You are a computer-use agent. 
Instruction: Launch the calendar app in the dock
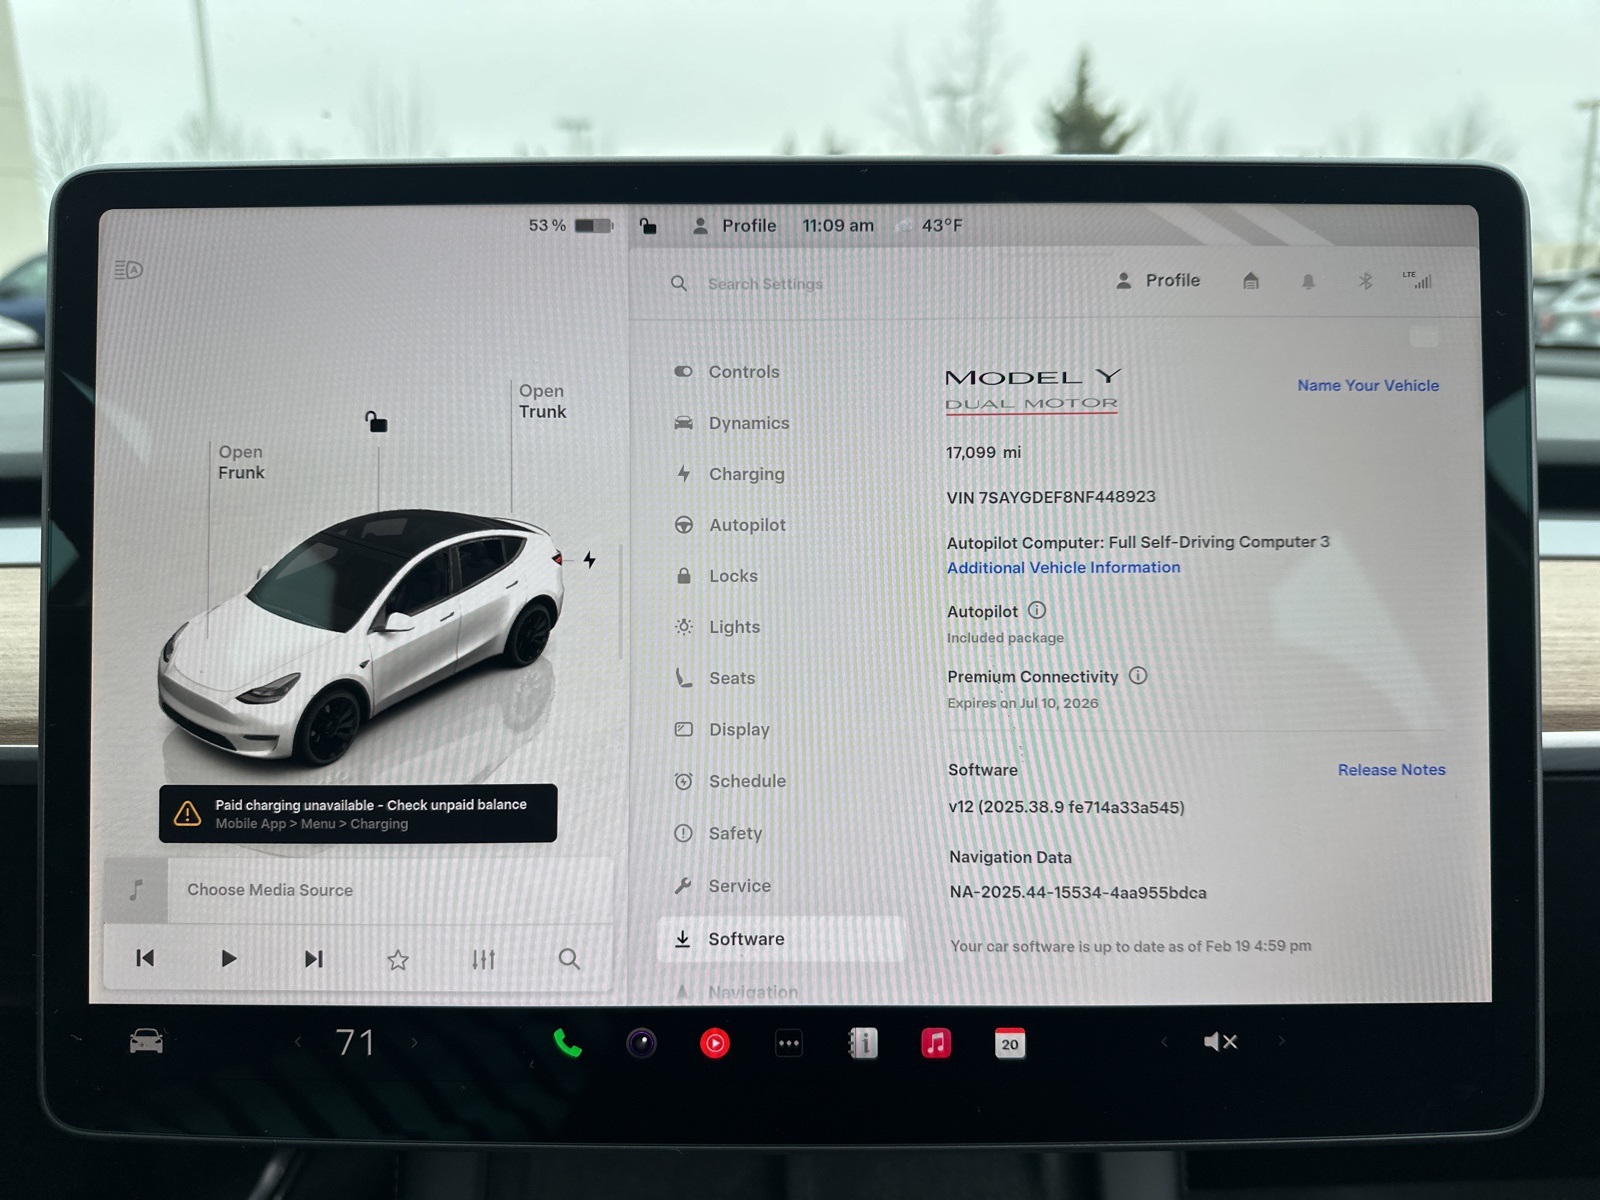[1010, 1043]
